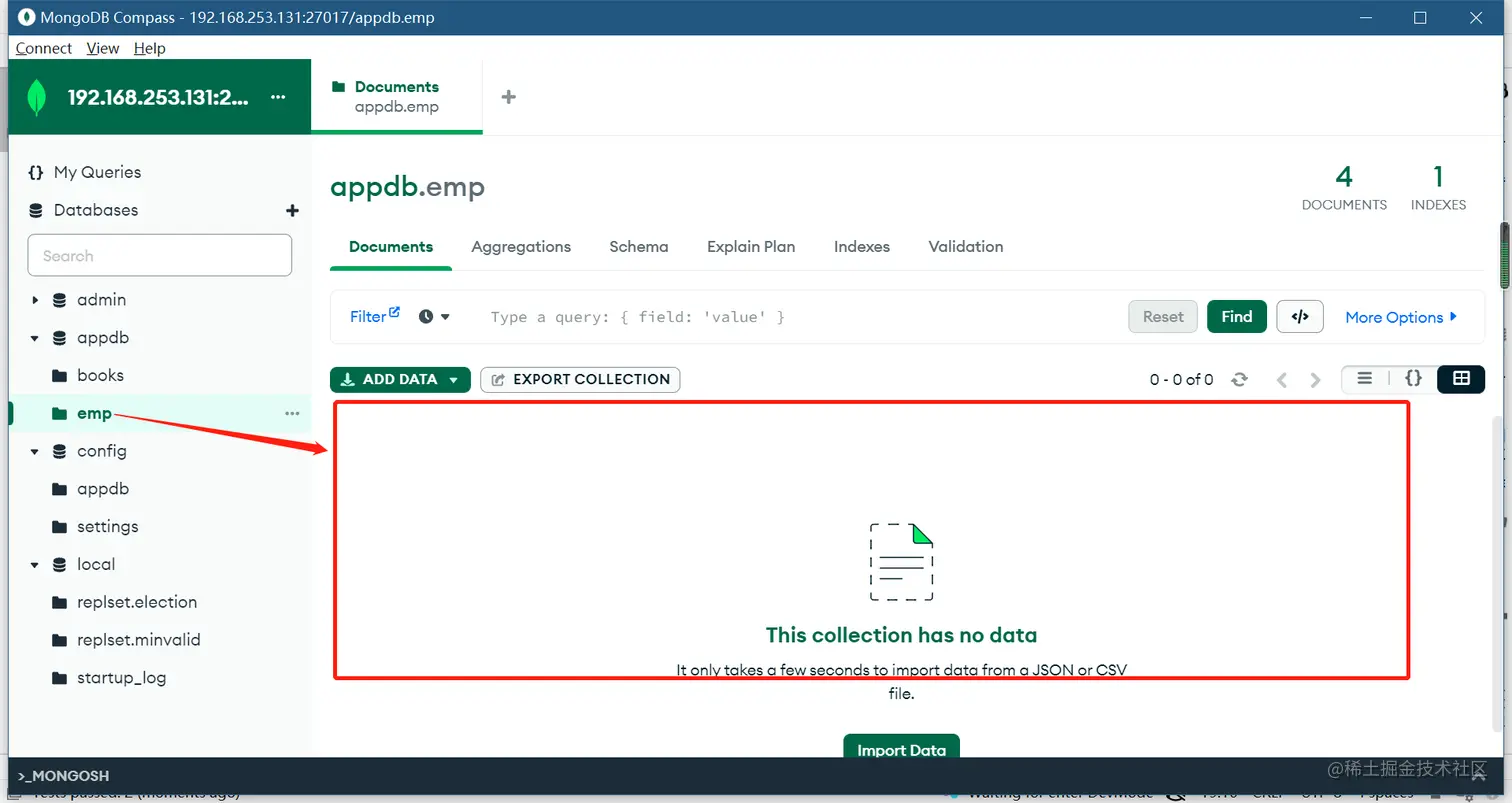Viewport: 1512px width, 803px height.
Task: Select the appdb.emp Documents workspace tab
Action: pyautogui.click(x=397, y=97)
